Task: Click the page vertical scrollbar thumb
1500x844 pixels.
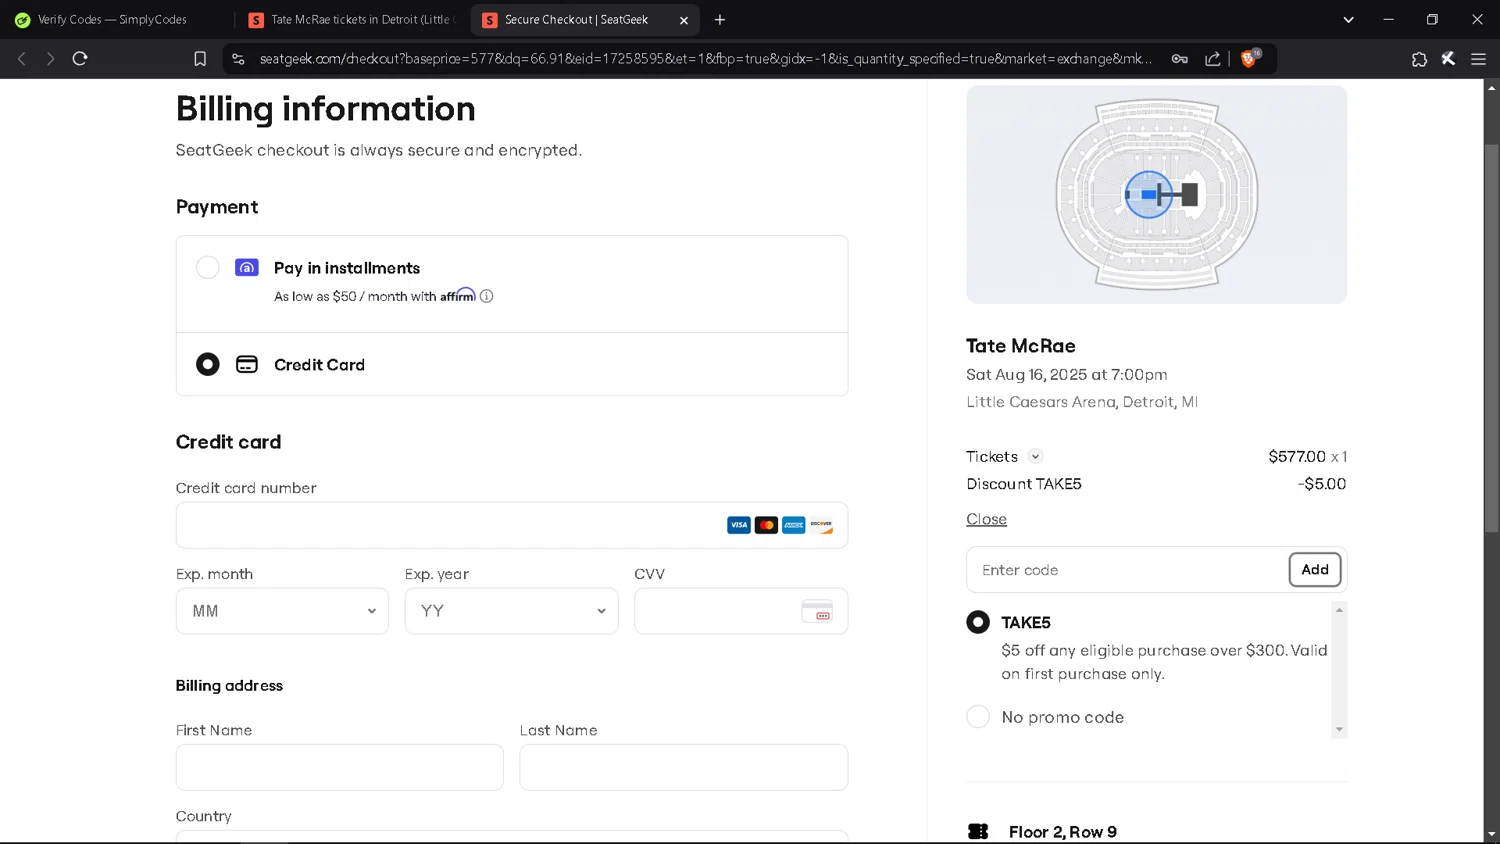Action: (1491, 340)
